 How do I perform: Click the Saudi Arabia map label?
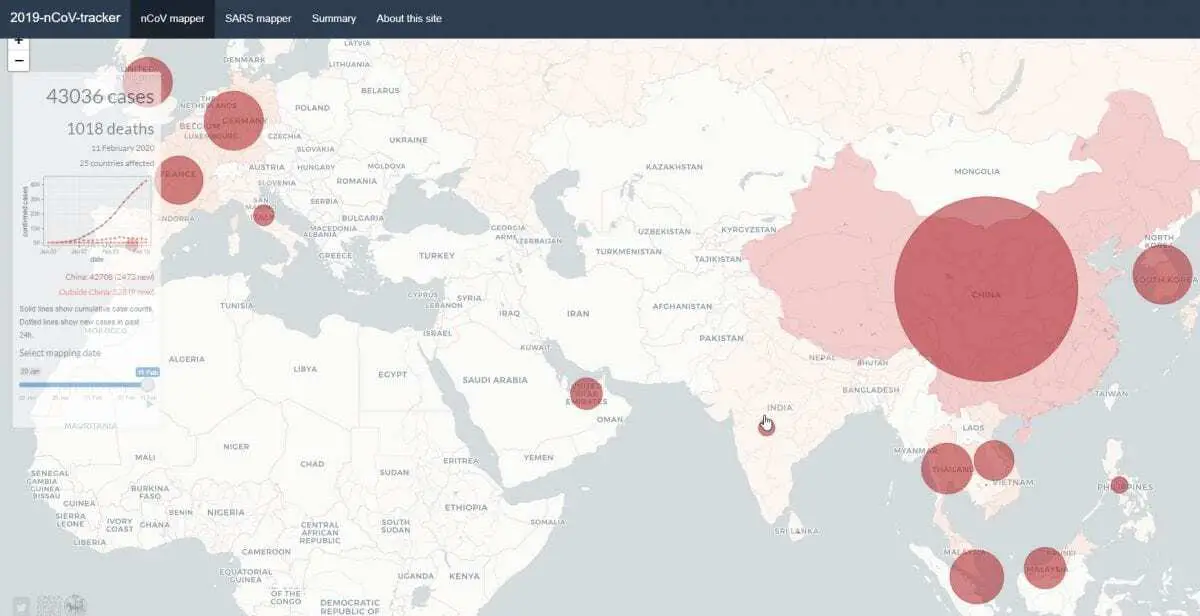pos(494,380)
